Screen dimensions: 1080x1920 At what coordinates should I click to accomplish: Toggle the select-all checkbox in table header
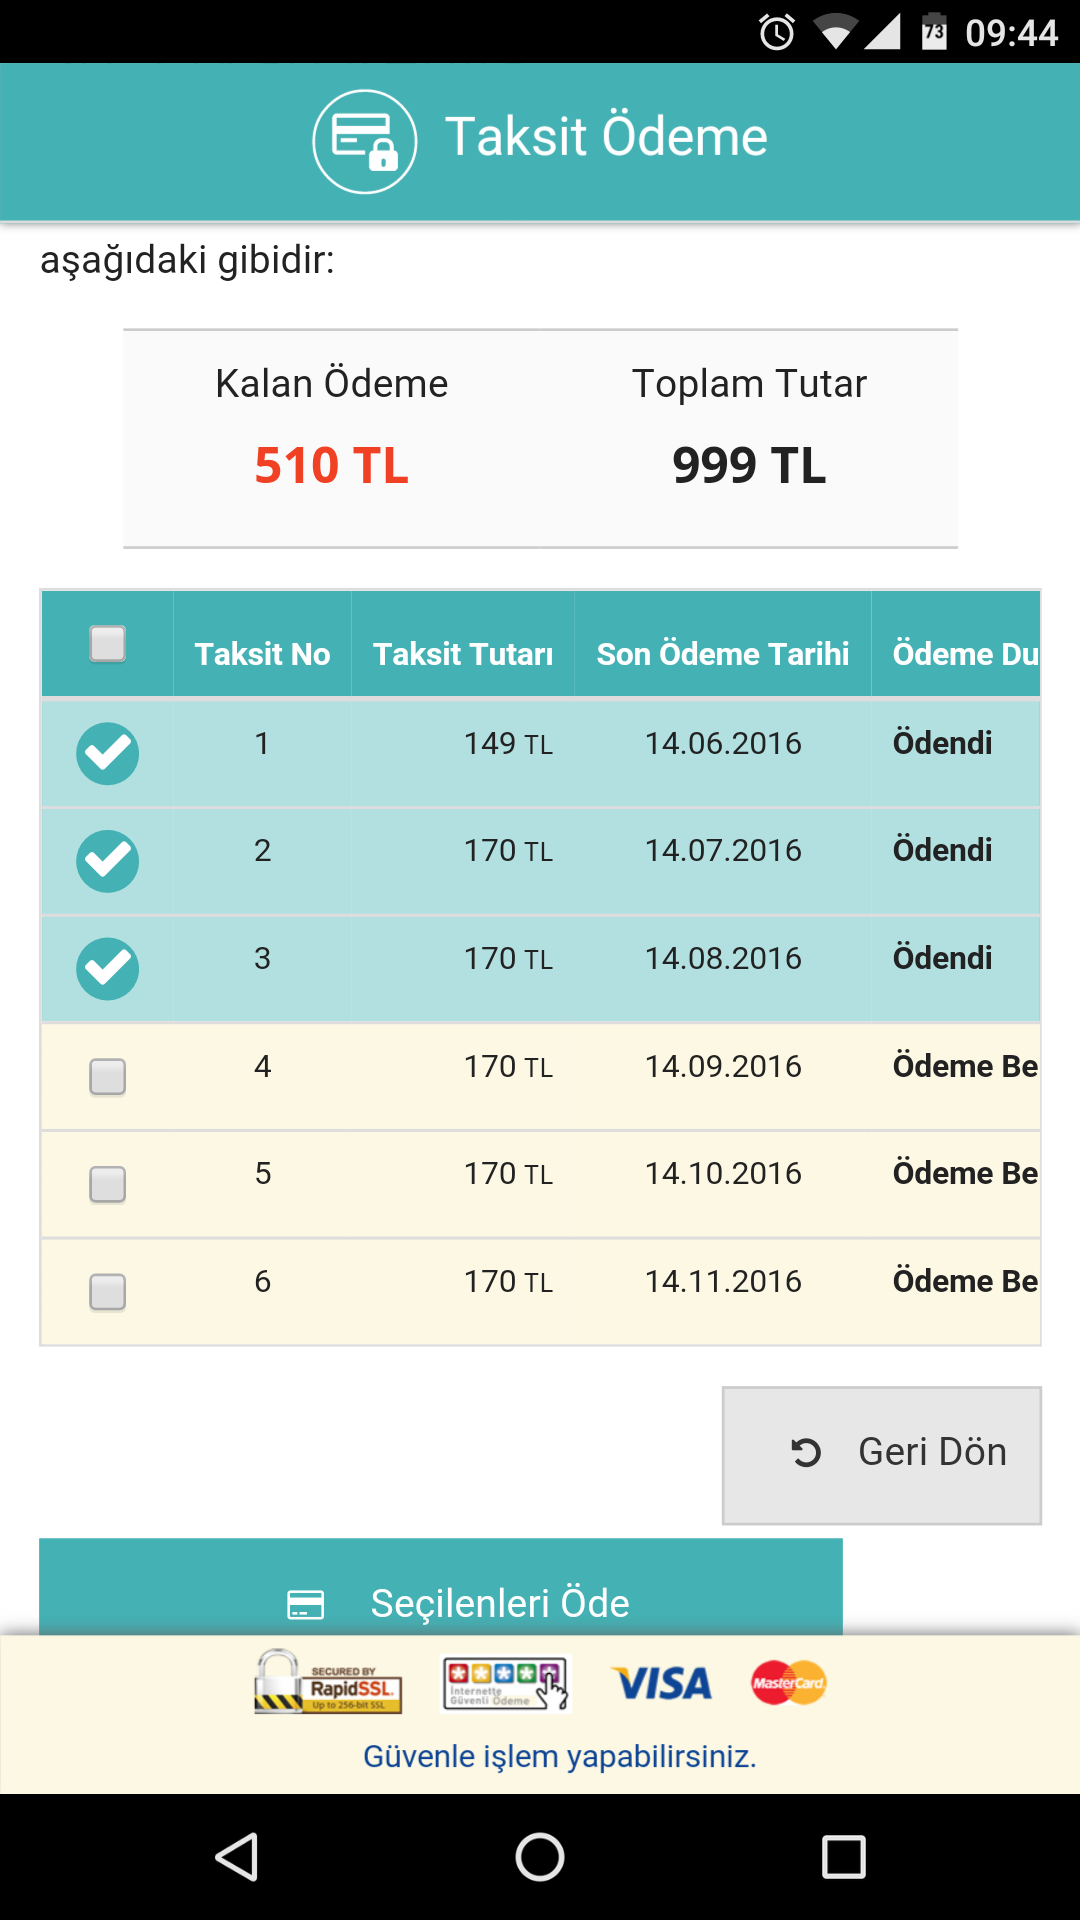coord(108,644)
